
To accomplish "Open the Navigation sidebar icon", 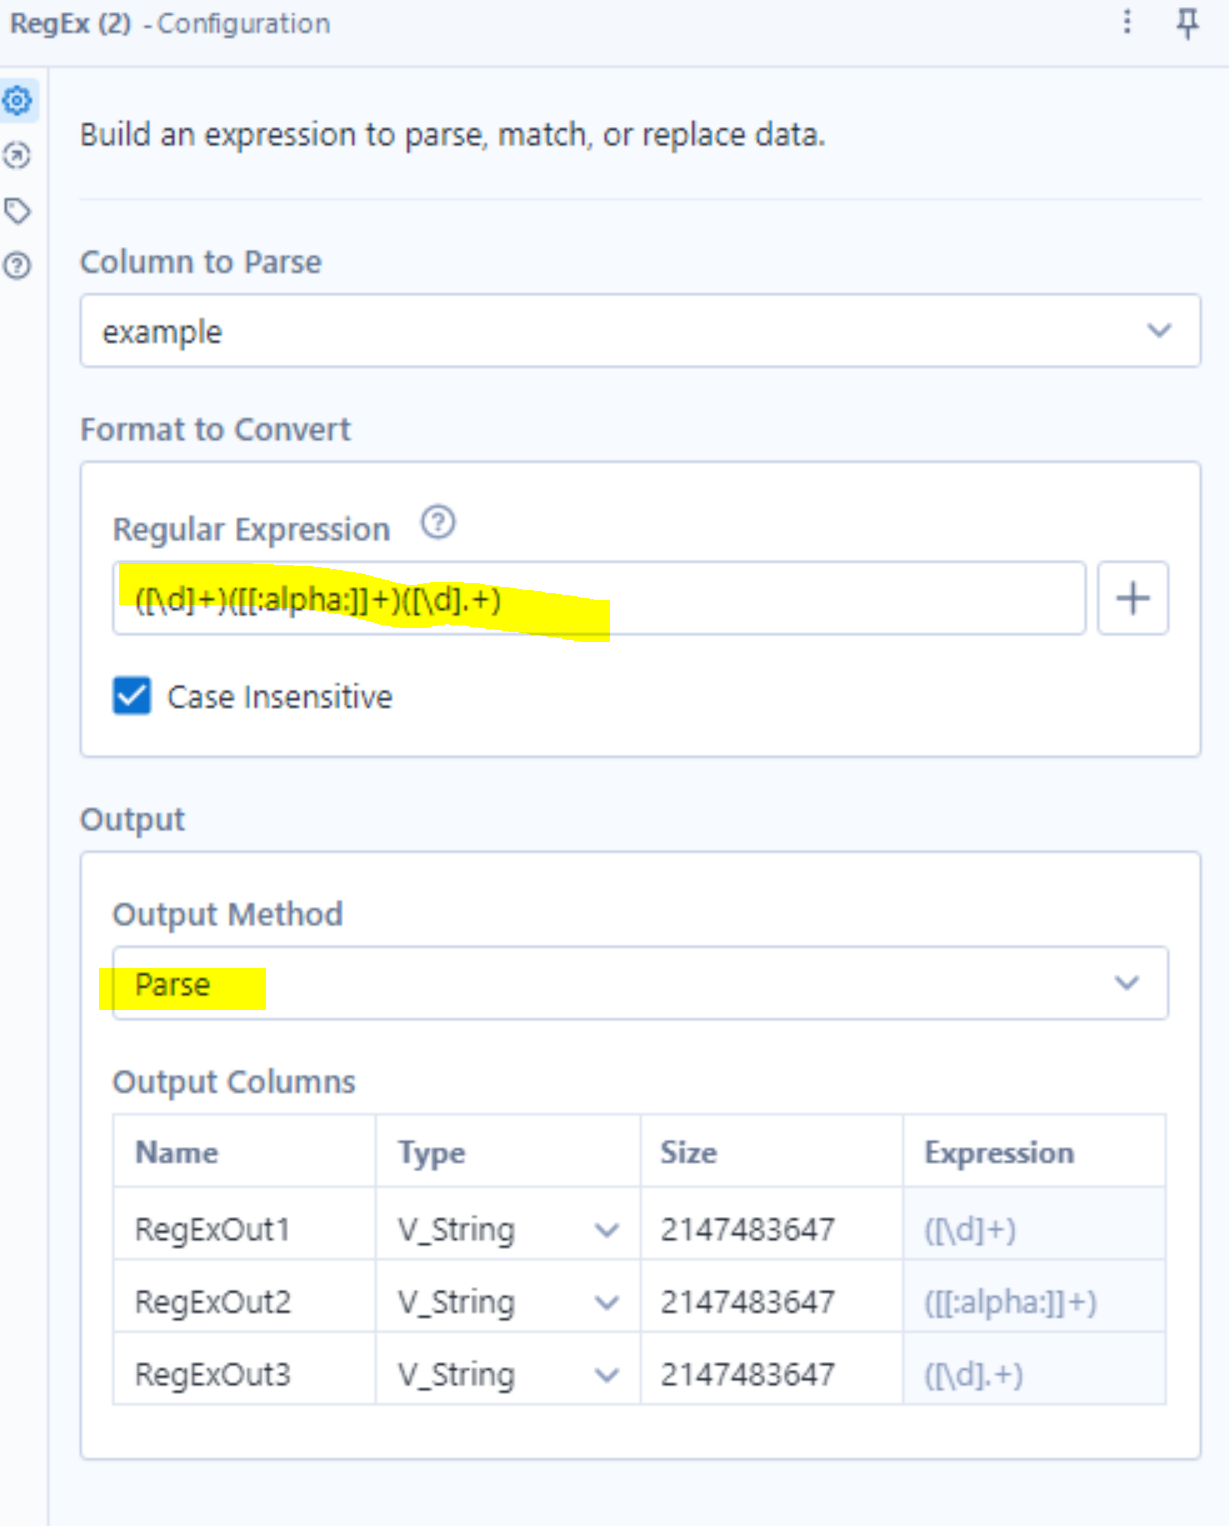I will pyautogui.click(x=18, y=156).
